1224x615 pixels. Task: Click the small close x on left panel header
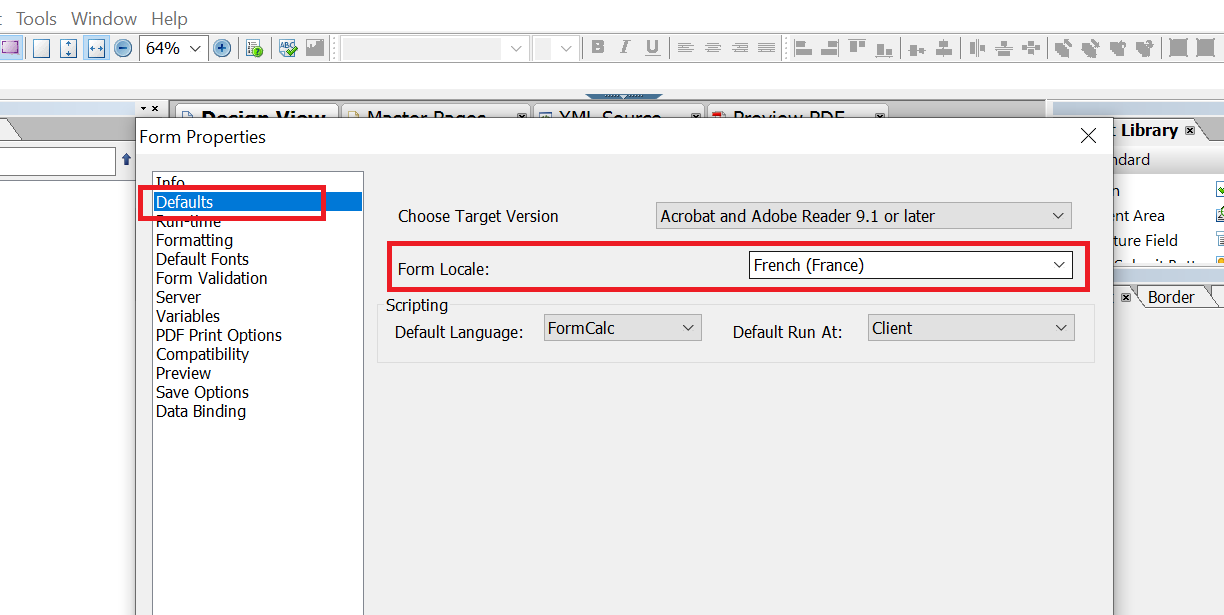pyautogui.click(x=155, y=107)
